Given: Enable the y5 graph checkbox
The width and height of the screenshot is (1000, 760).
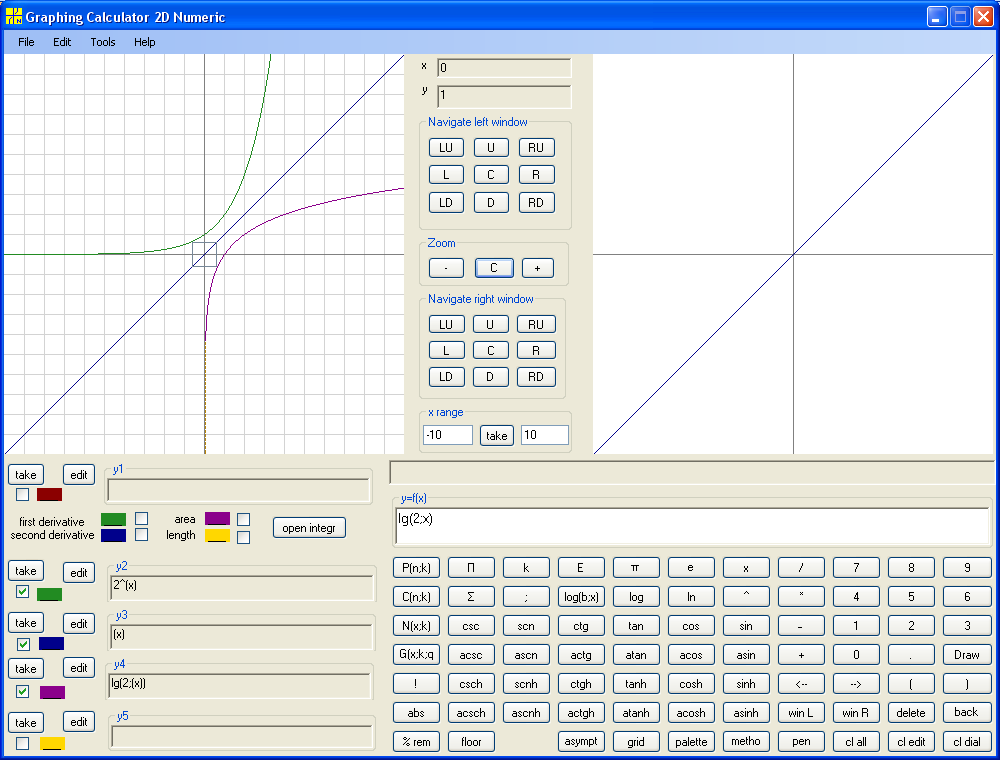Looking at the screenshot, I should click(22, 743).
